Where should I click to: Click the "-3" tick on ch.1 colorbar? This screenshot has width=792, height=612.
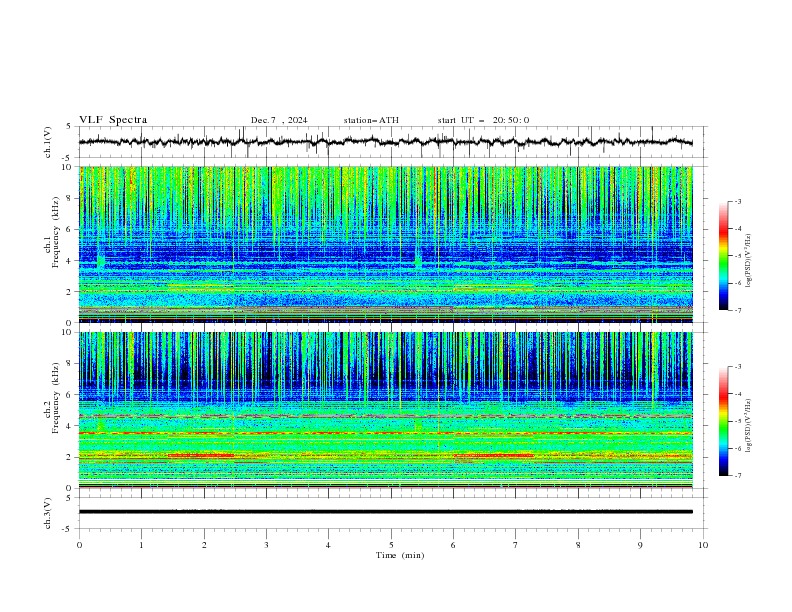click(737, 201)
